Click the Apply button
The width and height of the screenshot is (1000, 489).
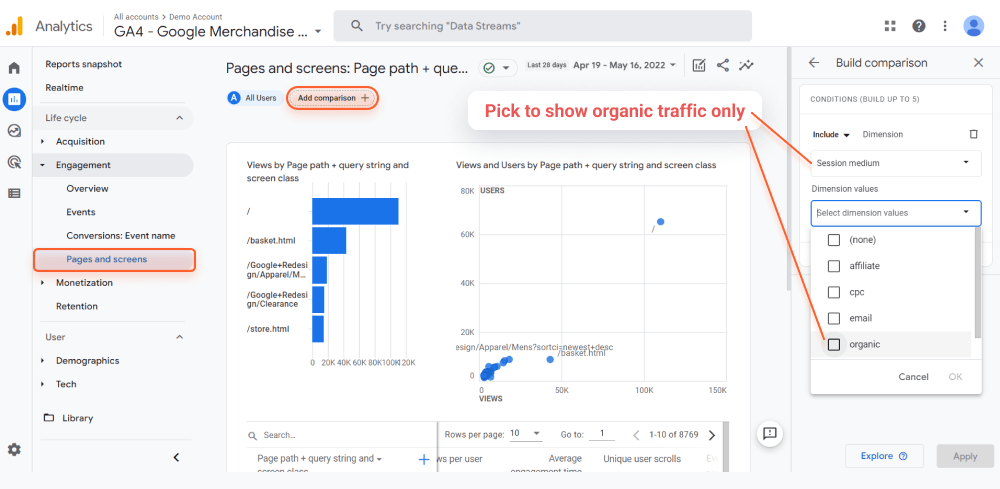click(x=965, y=456)
